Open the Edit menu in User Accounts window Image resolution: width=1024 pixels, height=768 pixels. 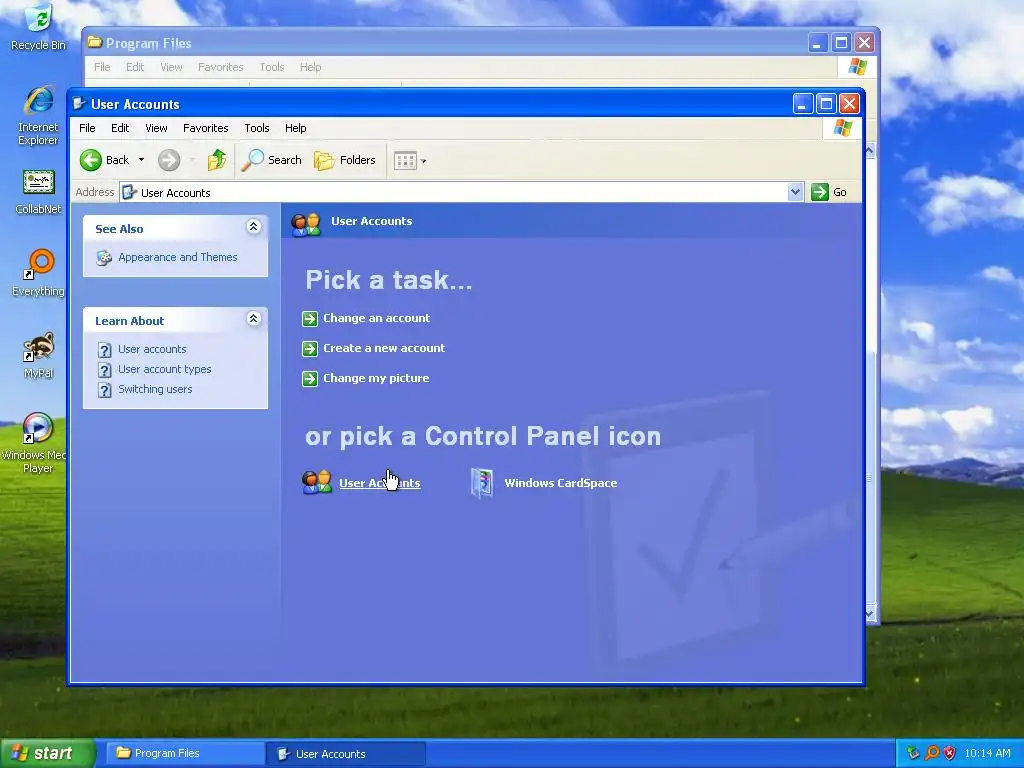(120, 128)
